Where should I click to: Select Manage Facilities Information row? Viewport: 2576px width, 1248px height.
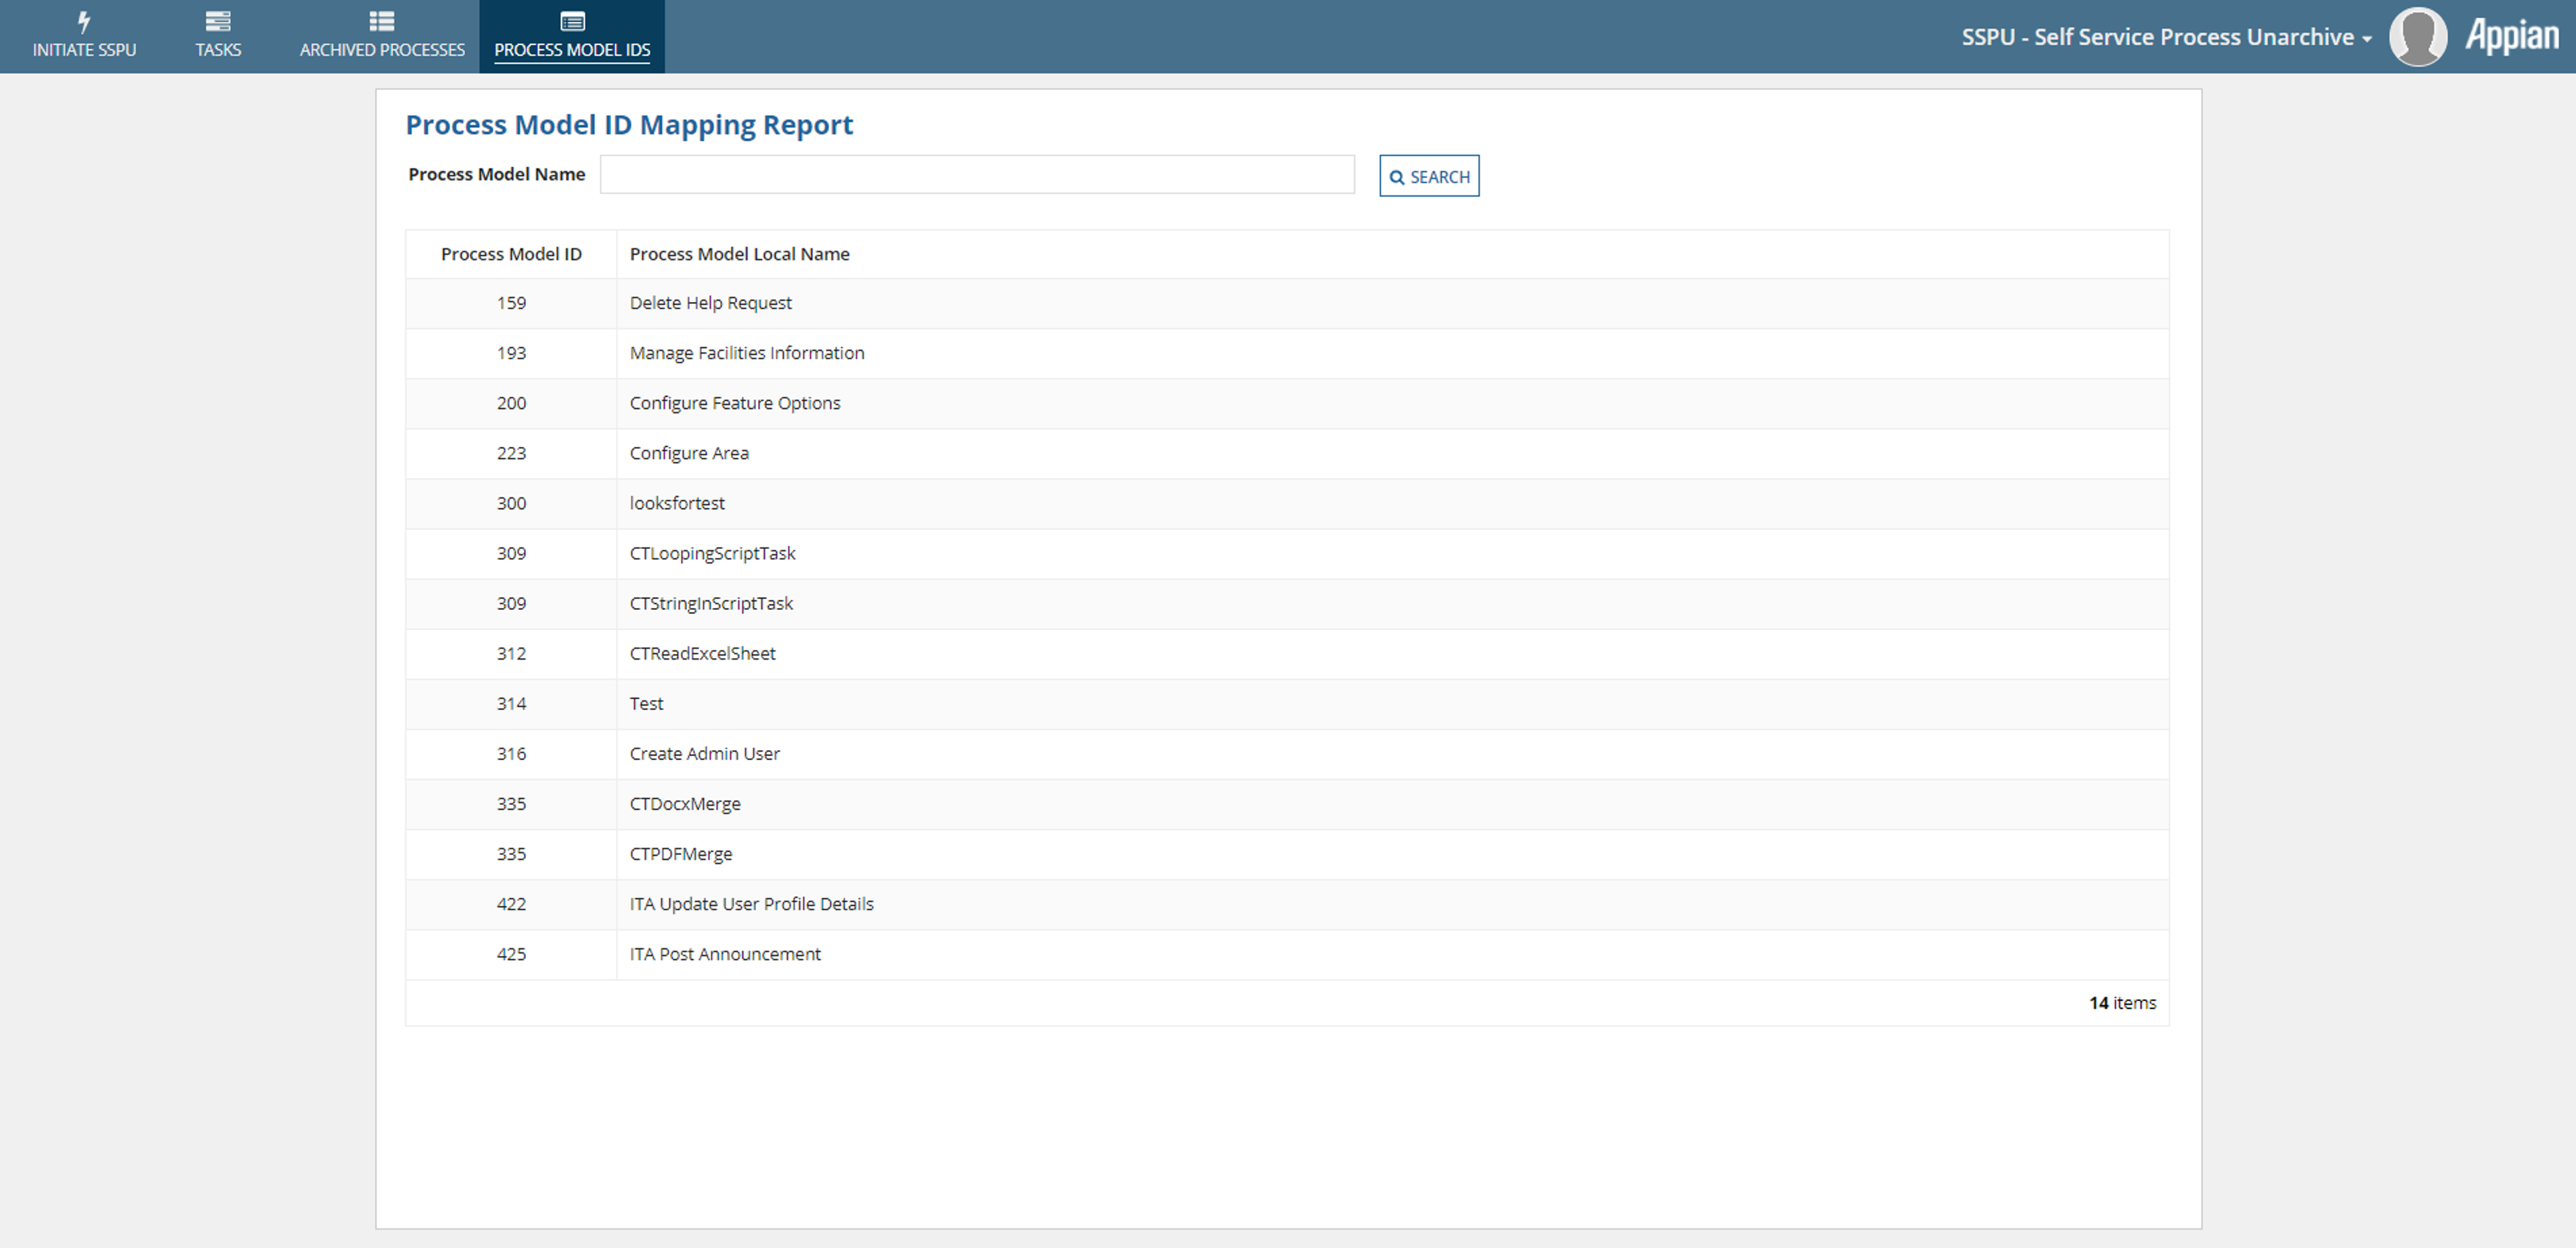tap(1287, 353)
